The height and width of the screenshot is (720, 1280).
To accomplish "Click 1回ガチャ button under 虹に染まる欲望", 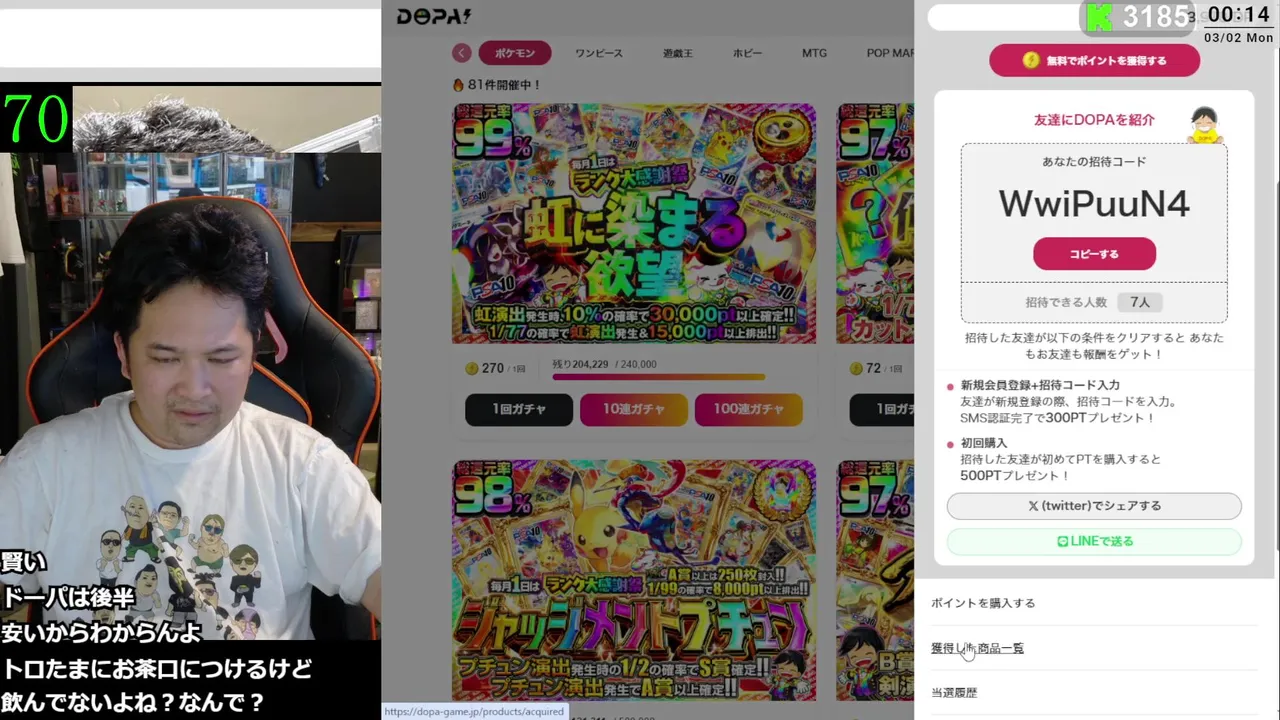I will click(519, 409).
